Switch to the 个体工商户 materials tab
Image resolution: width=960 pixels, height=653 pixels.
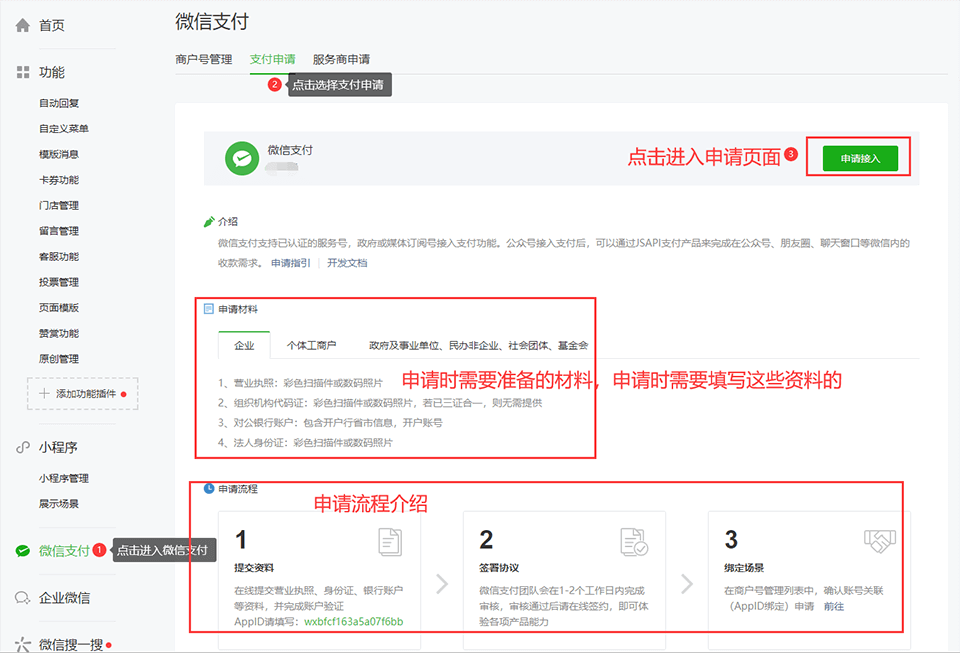pyautogui.click(x=311, y=345)
